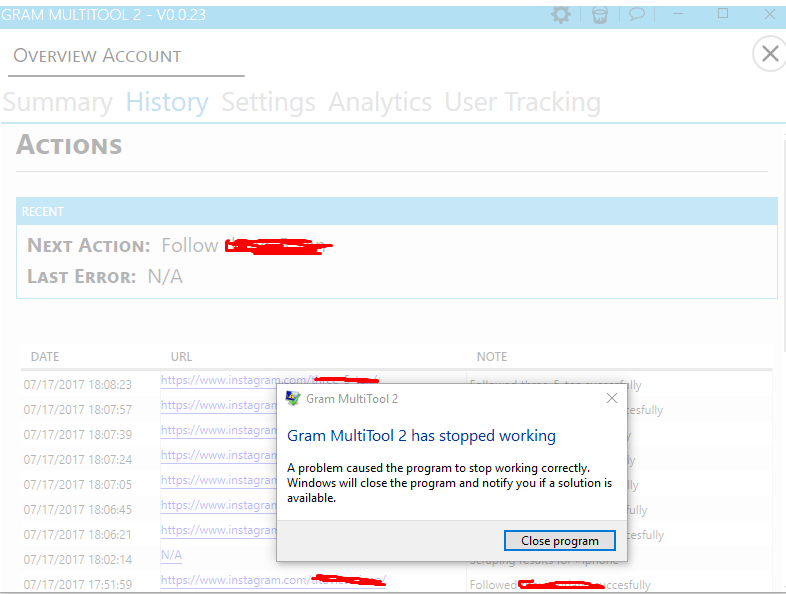Select date 07/17/2017 18:02:14
Image resolution: width=786 pixels, height=594 pixels.
click(78, 560)
